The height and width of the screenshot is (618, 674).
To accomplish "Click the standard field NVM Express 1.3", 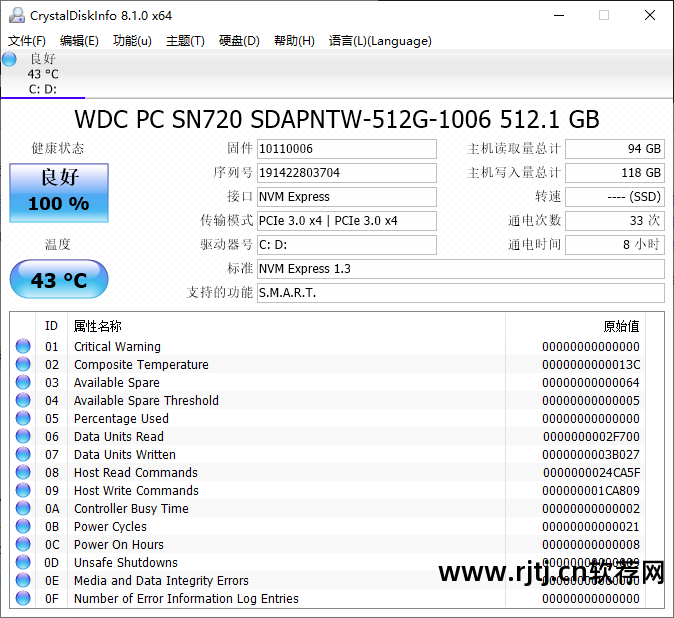I will [x=461, y=269].
